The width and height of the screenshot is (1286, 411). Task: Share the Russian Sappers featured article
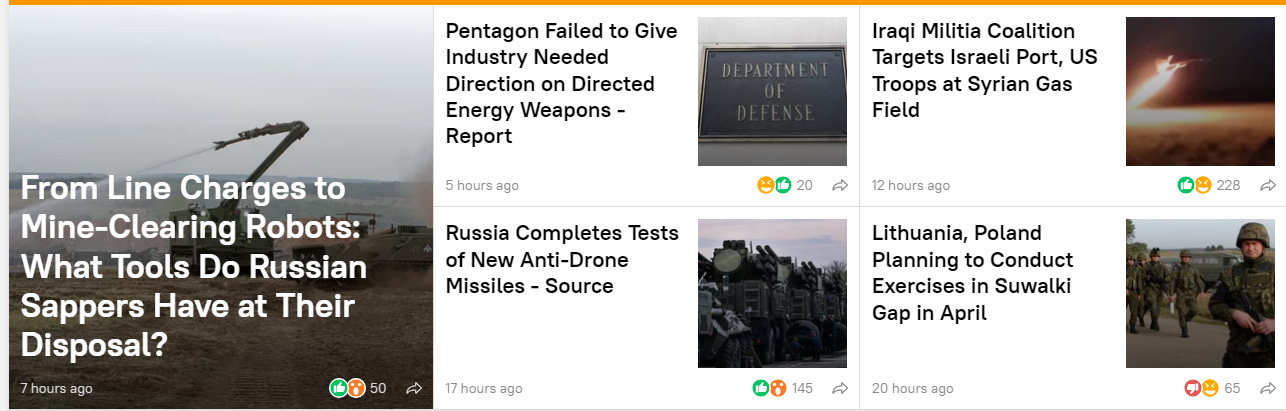click(414, 388)
